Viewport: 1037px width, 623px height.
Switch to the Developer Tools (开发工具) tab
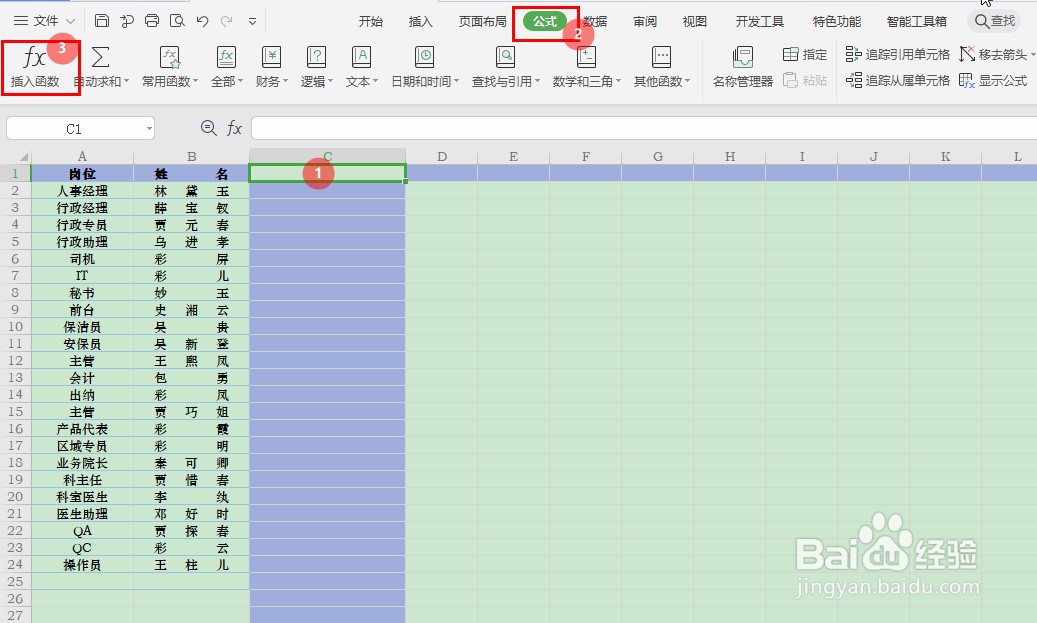[759, 21]
